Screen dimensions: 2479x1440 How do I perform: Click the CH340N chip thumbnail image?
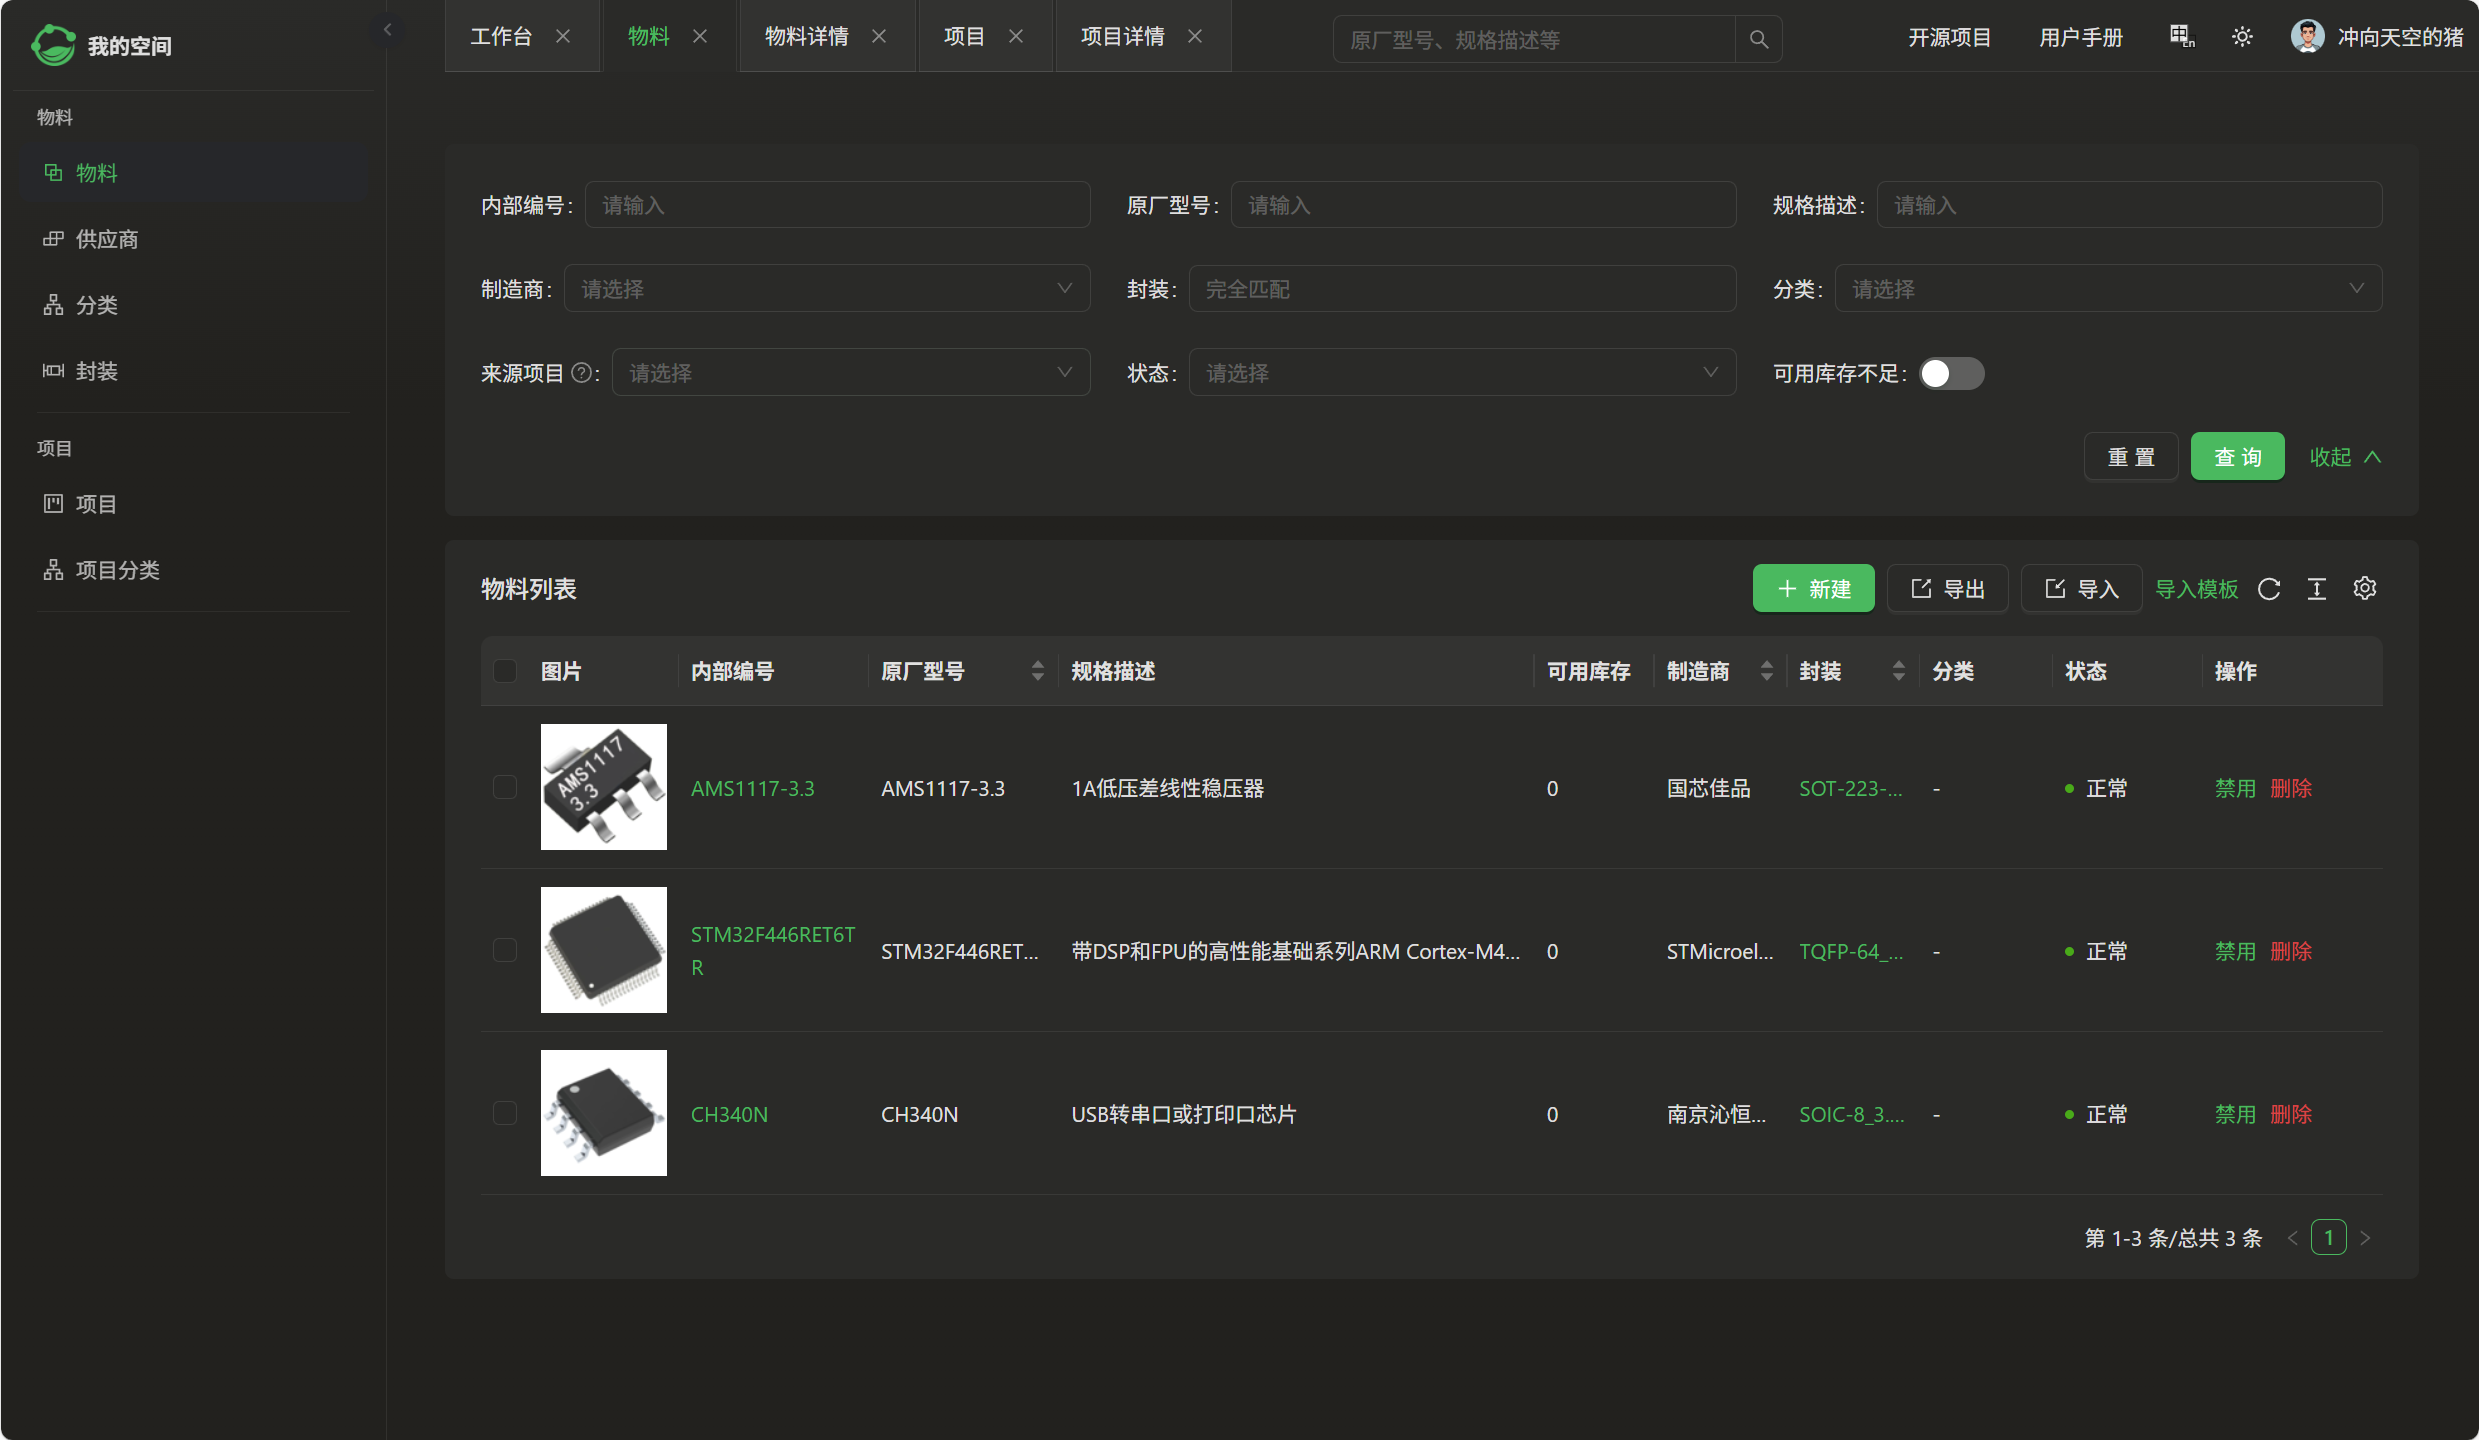tap(603, 1113)
